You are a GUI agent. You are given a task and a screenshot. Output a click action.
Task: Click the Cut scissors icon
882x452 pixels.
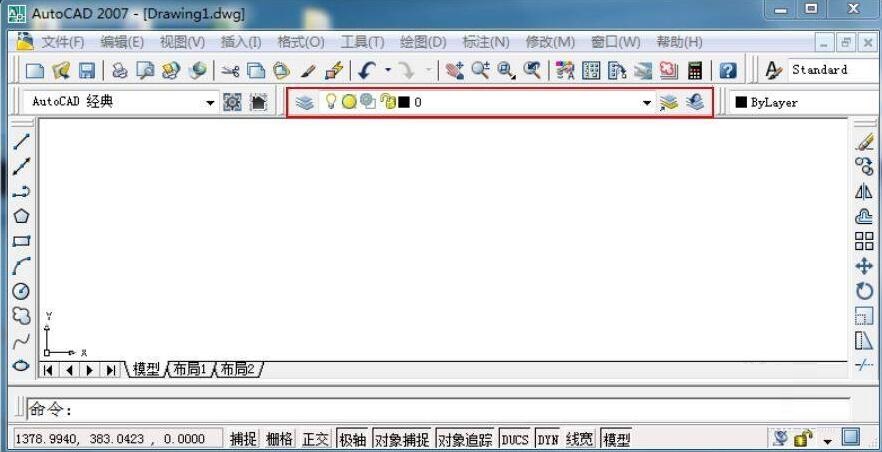click(x=230, y=70)
